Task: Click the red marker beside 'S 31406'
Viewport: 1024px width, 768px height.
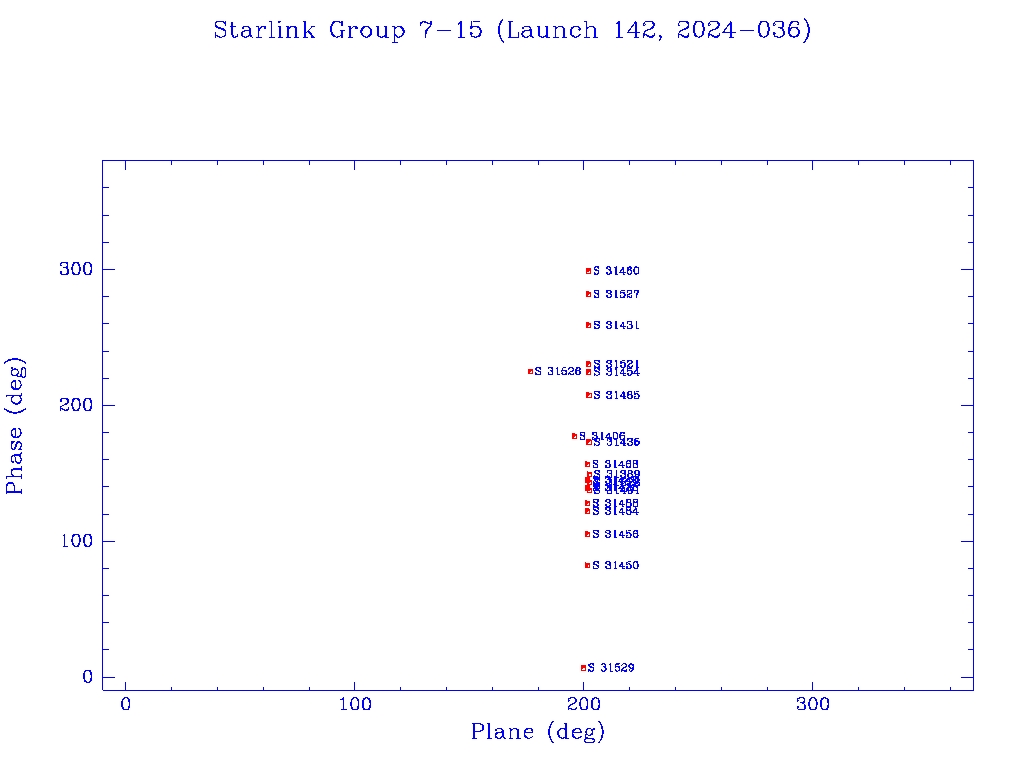Action: [575, 436]
